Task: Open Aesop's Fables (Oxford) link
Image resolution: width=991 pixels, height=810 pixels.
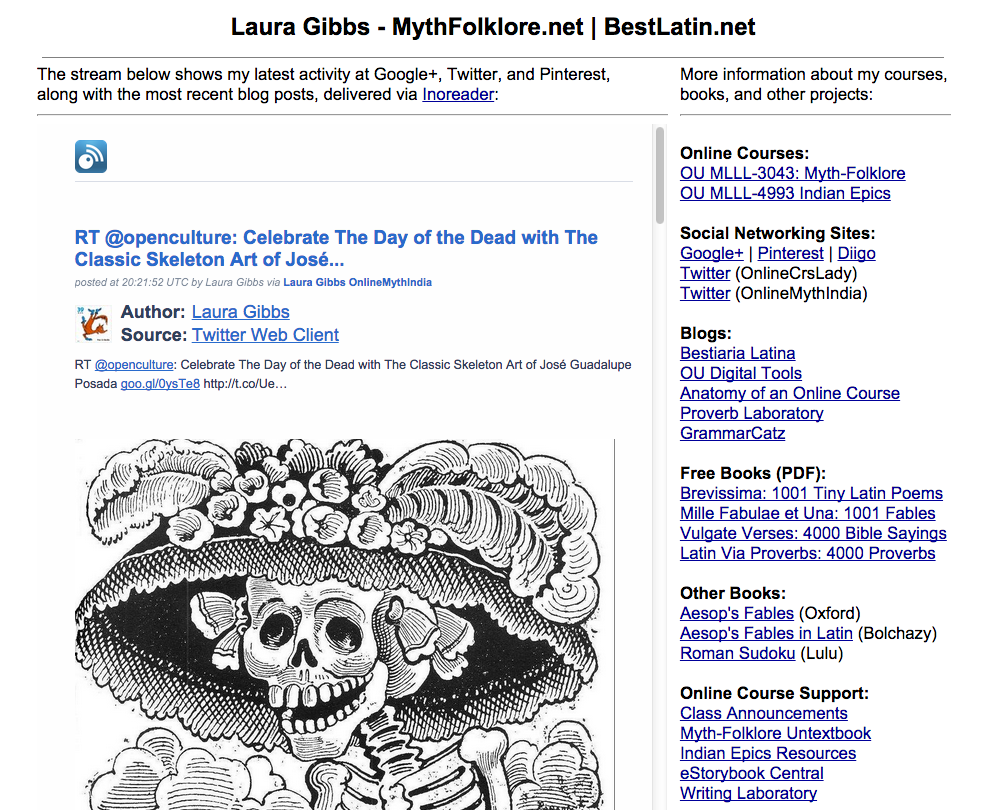Action: 737,614
